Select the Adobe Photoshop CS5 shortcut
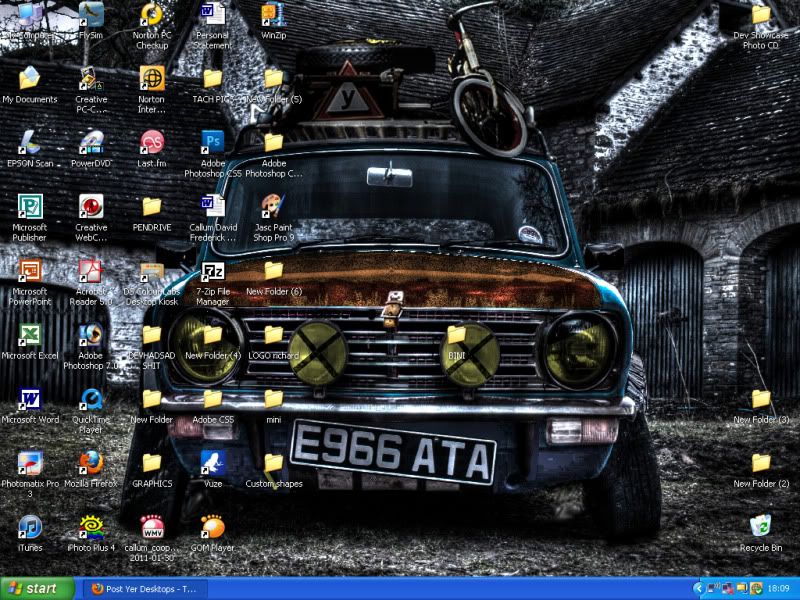 click(212, 142)
